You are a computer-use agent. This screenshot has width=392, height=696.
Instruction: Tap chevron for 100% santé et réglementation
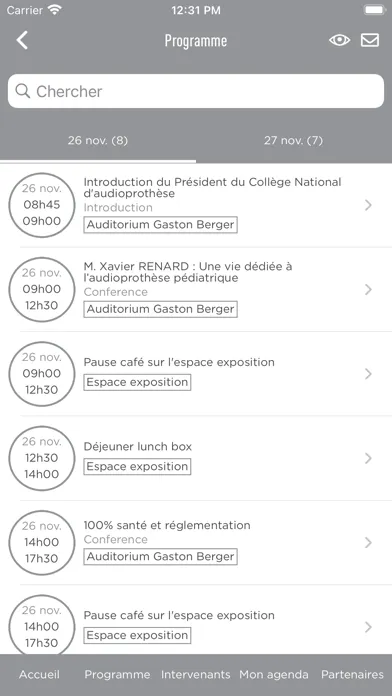tap(368, 542)
